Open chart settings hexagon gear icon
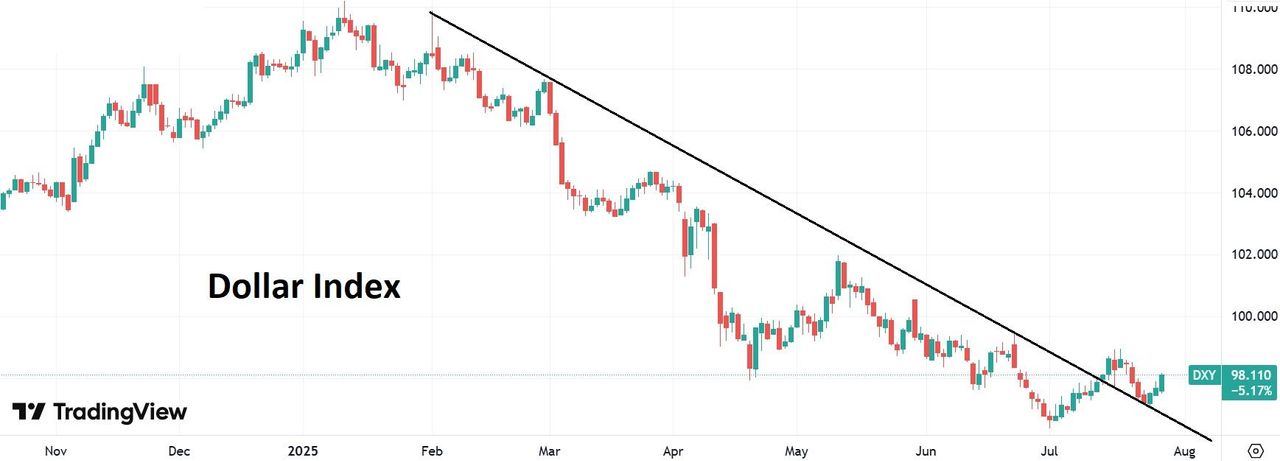The width and height of the screenshot is (1280, 461). pos(1255,449)
